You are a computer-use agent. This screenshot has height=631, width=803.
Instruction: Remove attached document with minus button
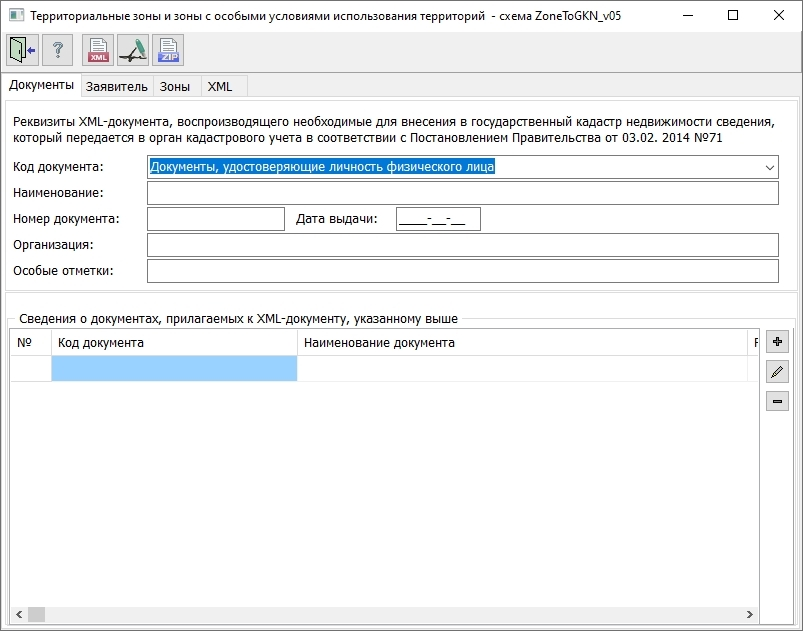[x=777, y=401]
